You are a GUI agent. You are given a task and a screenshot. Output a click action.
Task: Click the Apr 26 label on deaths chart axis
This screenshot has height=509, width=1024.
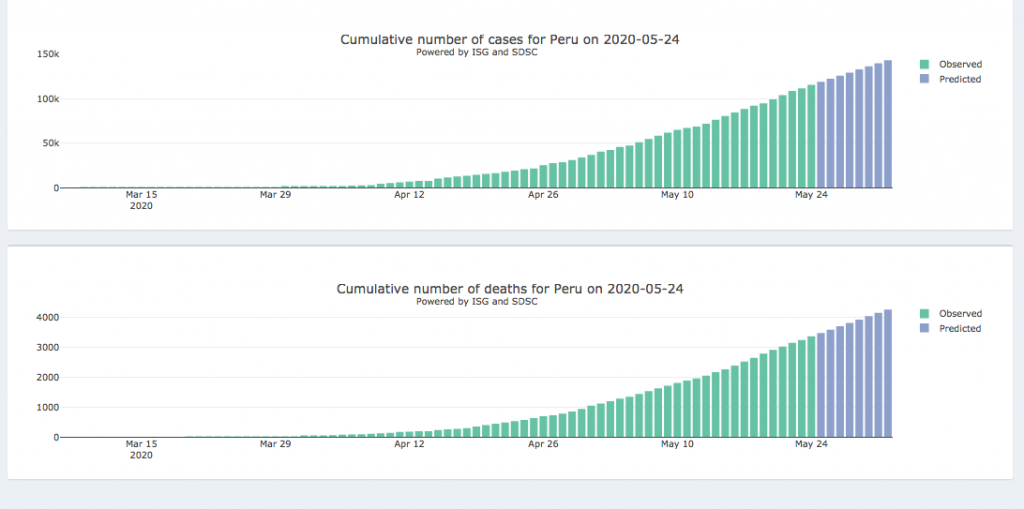pos(543,444)
